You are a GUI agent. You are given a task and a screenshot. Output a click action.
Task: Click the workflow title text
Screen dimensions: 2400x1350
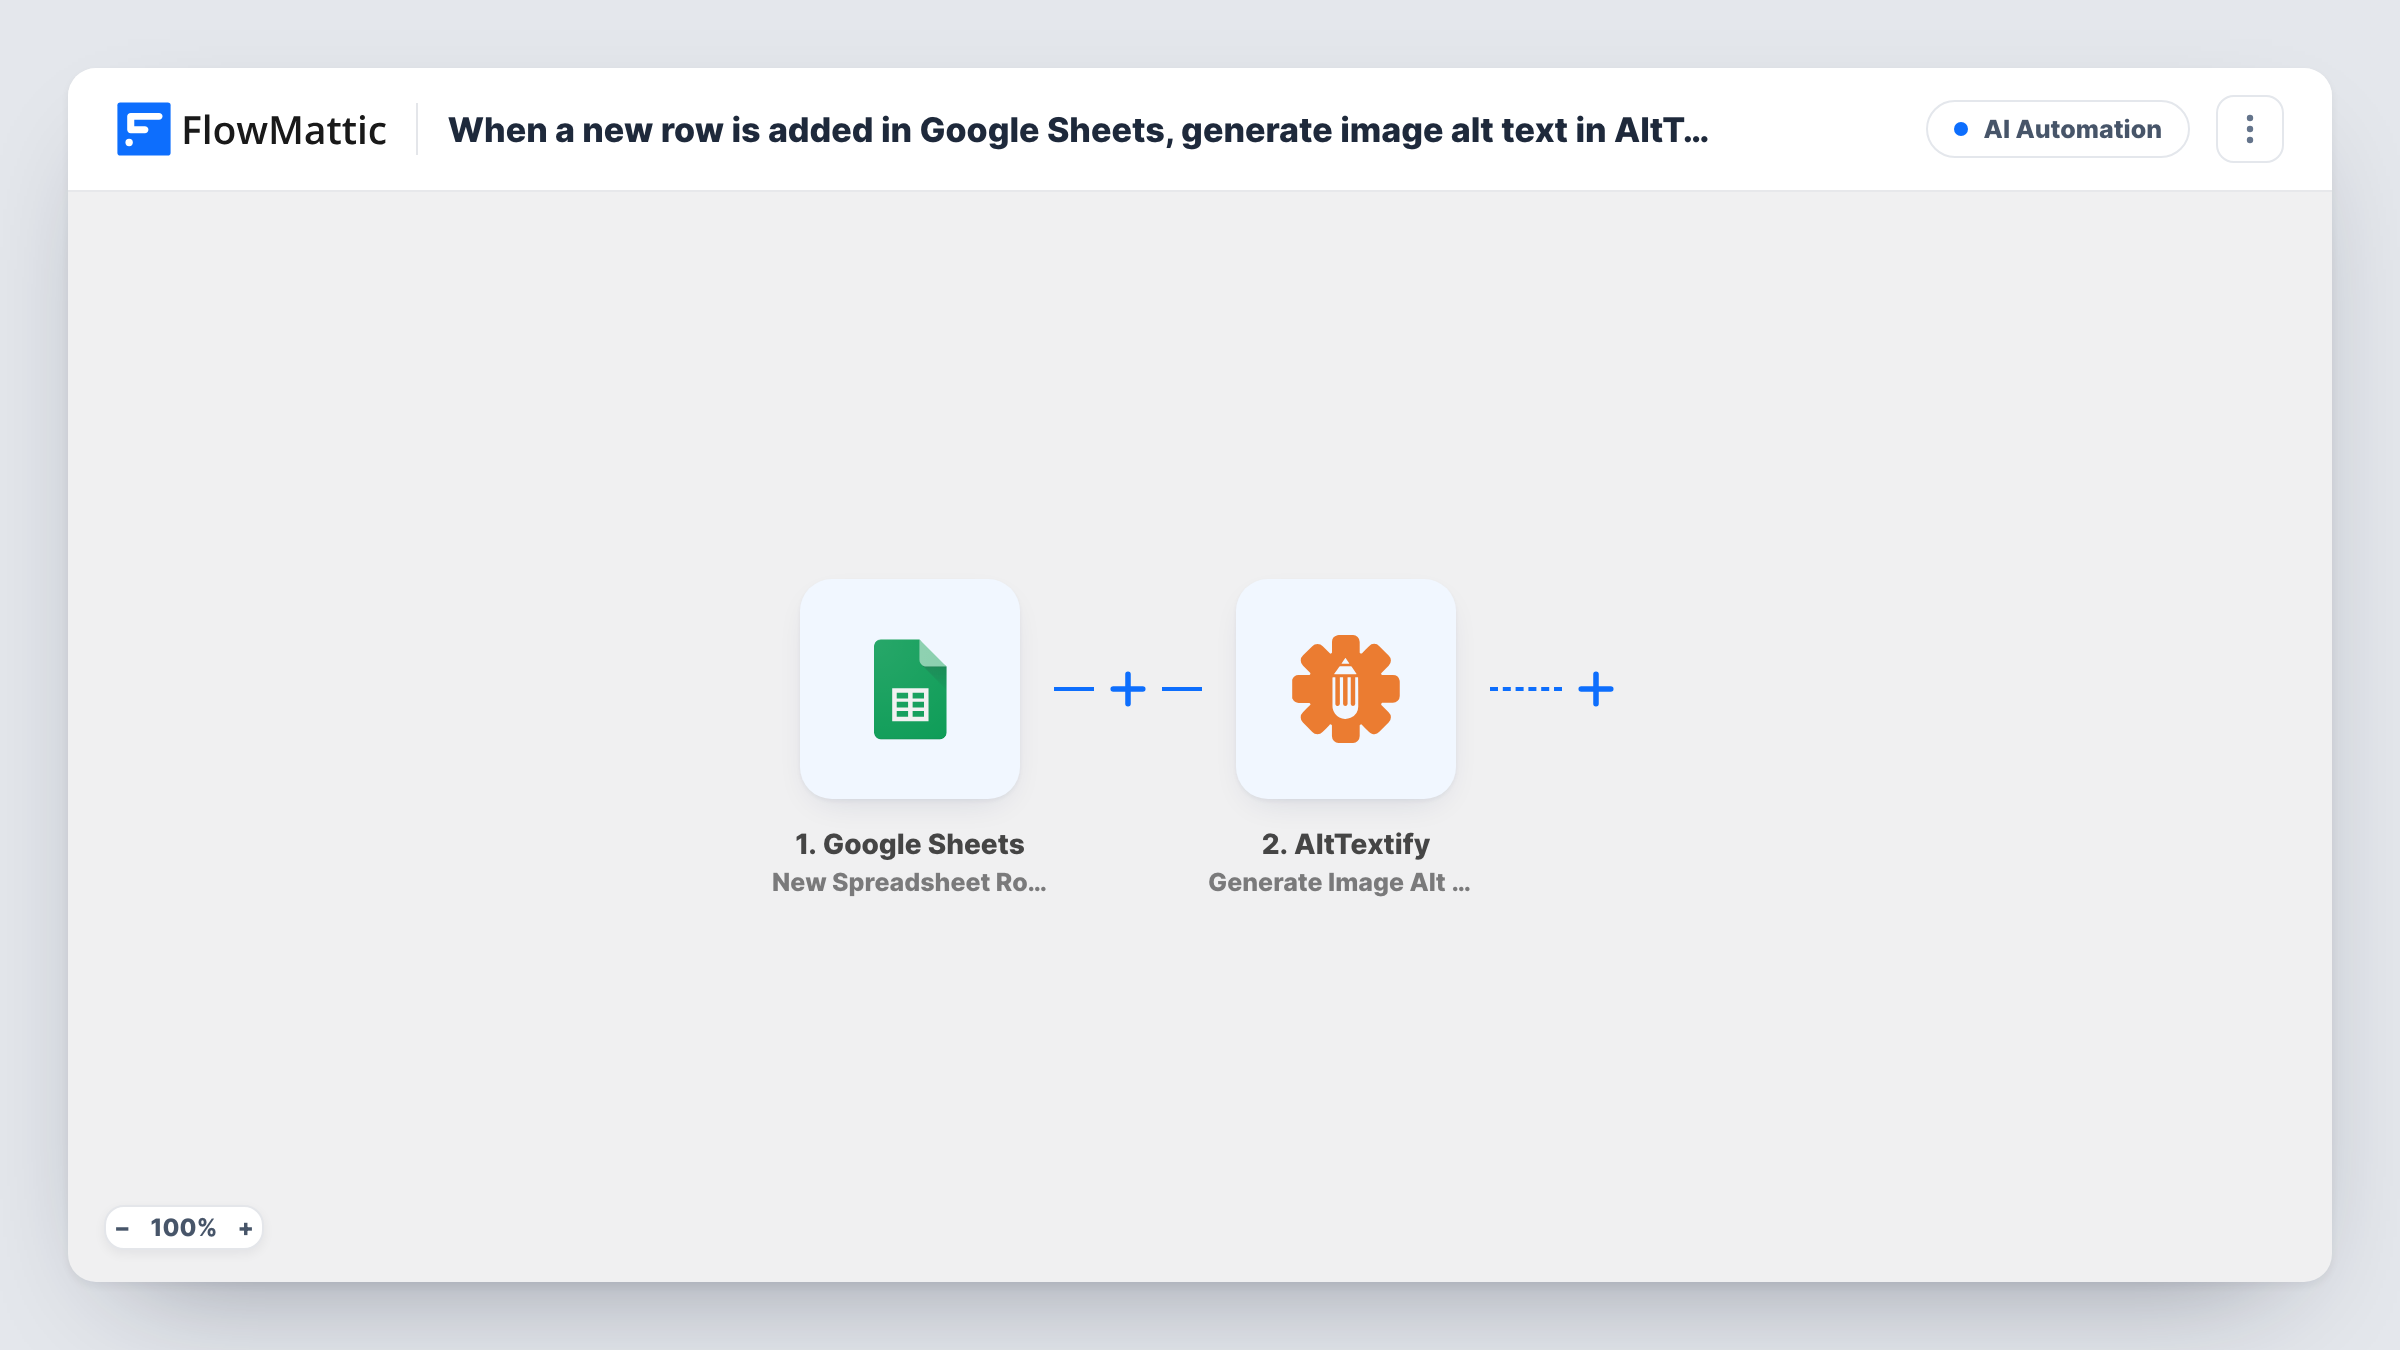[x=1078, y=130]
